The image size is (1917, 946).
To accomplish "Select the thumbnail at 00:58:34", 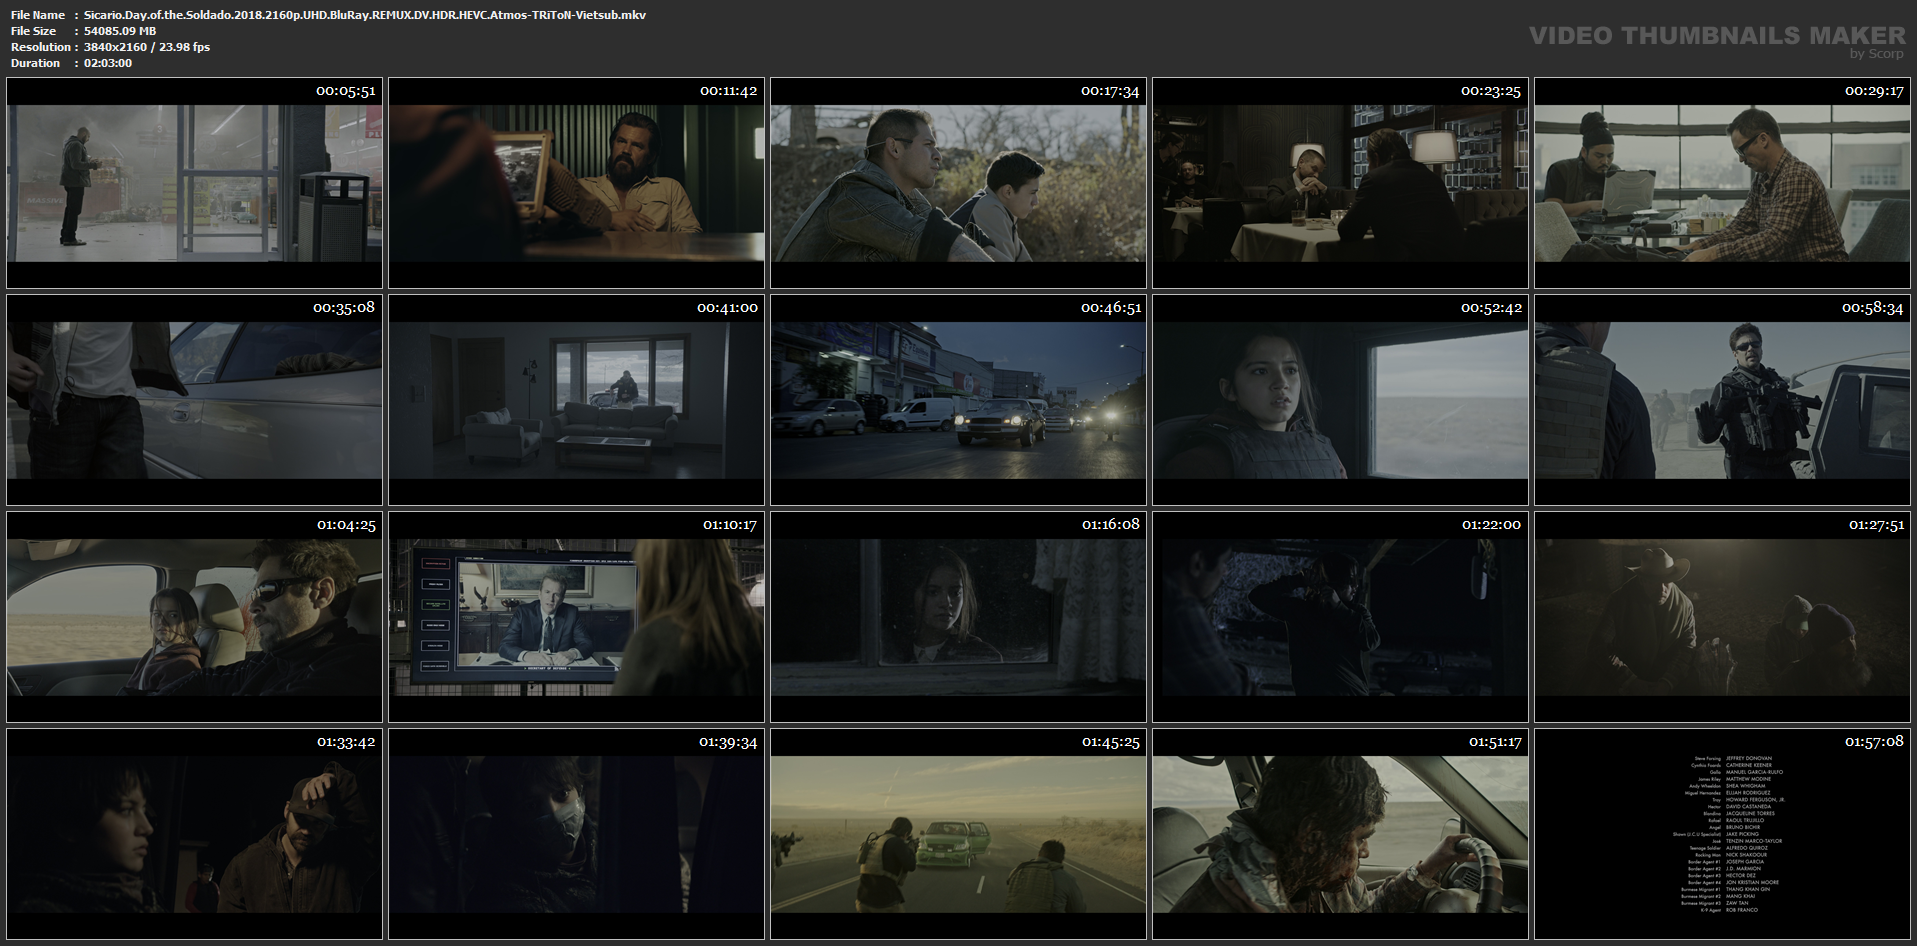I will click(1722, 400).
